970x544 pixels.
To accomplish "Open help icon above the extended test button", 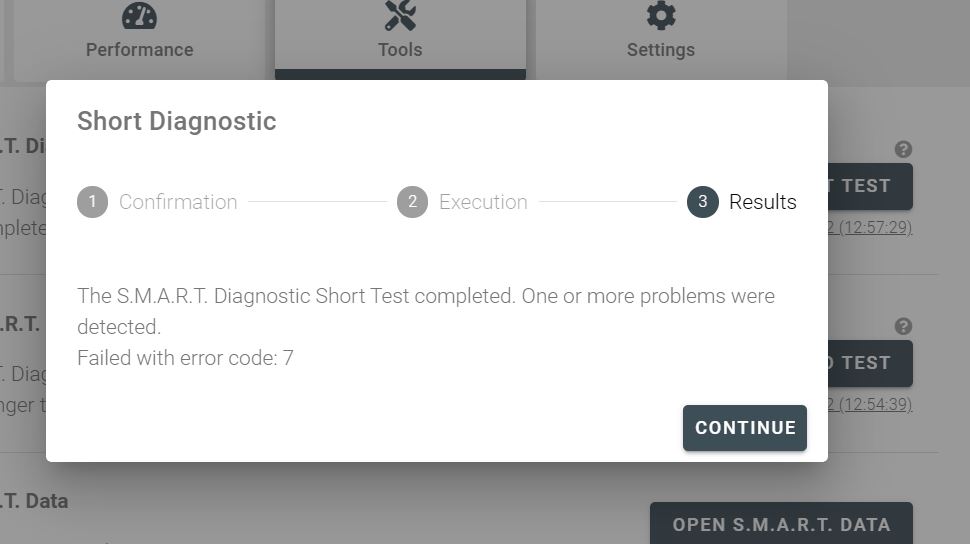I will pos(903,326).
